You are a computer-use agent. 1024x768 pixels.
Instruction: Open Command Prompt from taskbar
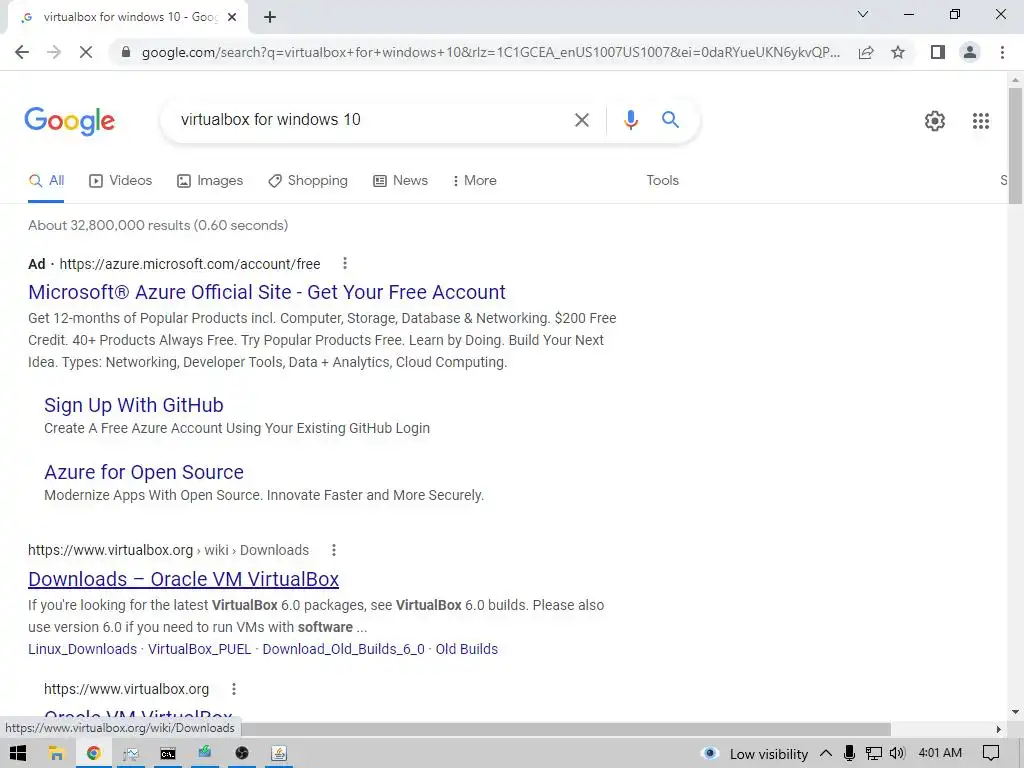[168, 754]
